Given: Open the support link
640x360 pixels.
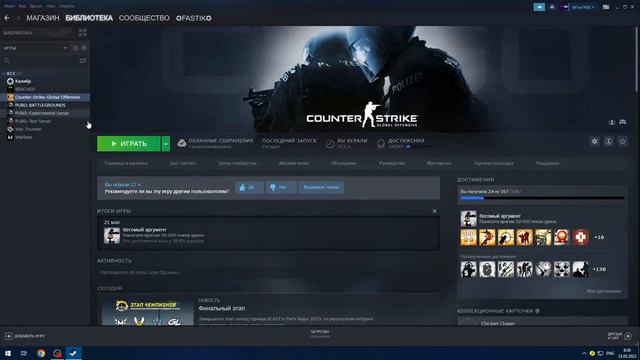Looking at the screenshot, I should (547, 163).
